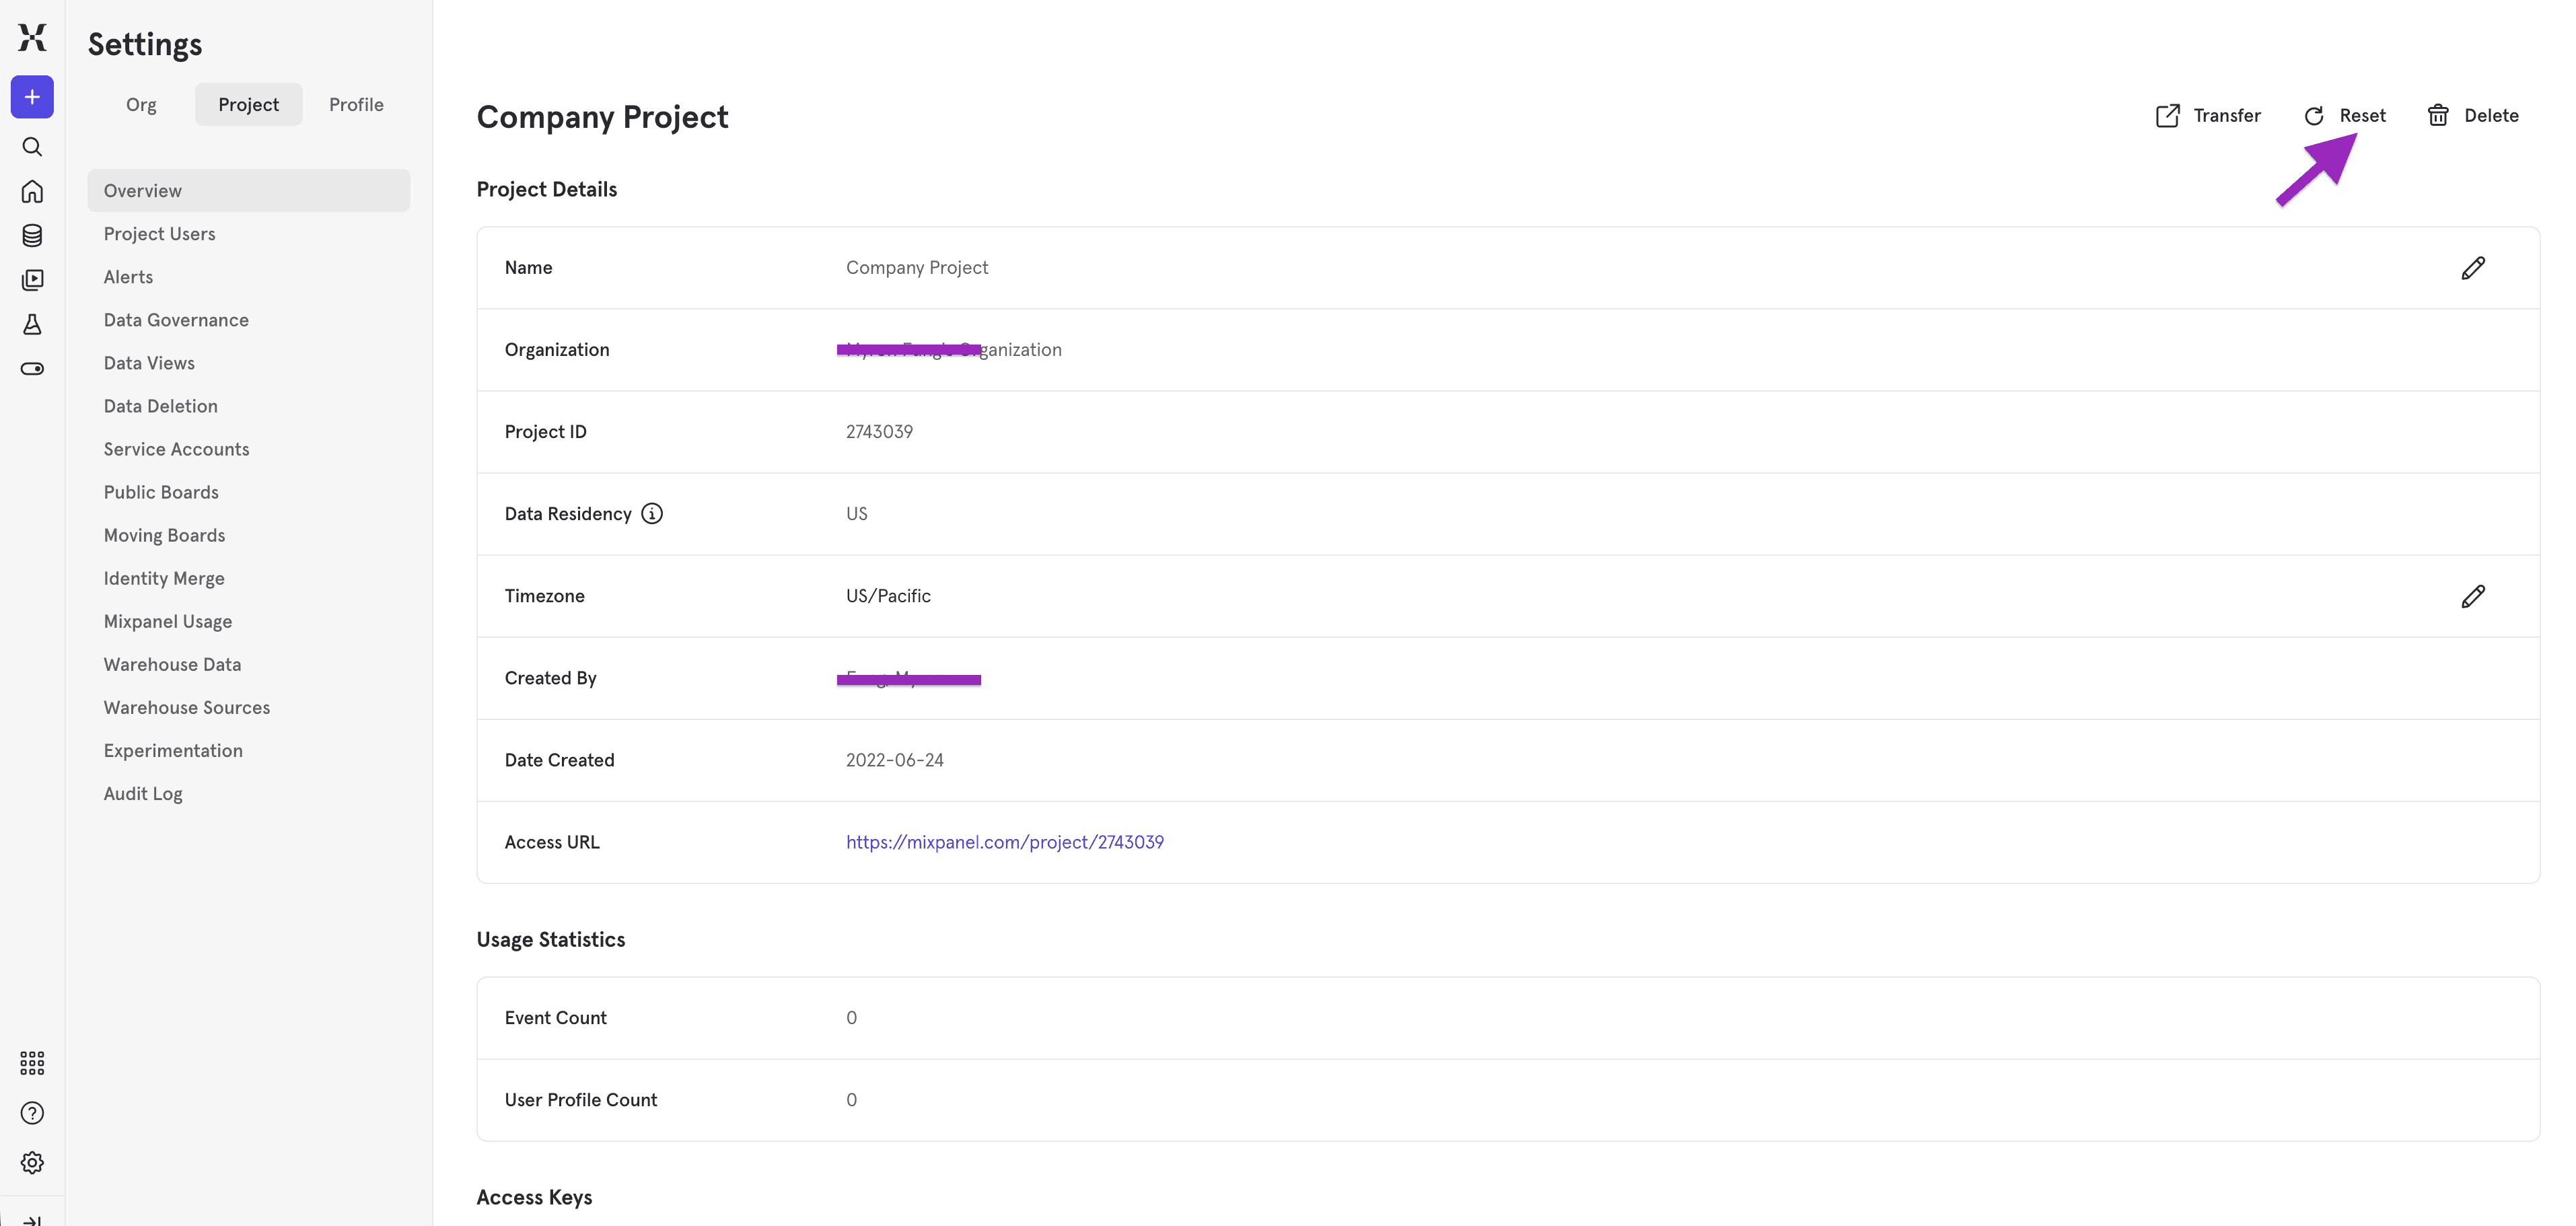The height and width of the screenshot is (1226, 2576).
Task: Edit the project Name with the pencil icon
Action: click(x=2474, y=267)
